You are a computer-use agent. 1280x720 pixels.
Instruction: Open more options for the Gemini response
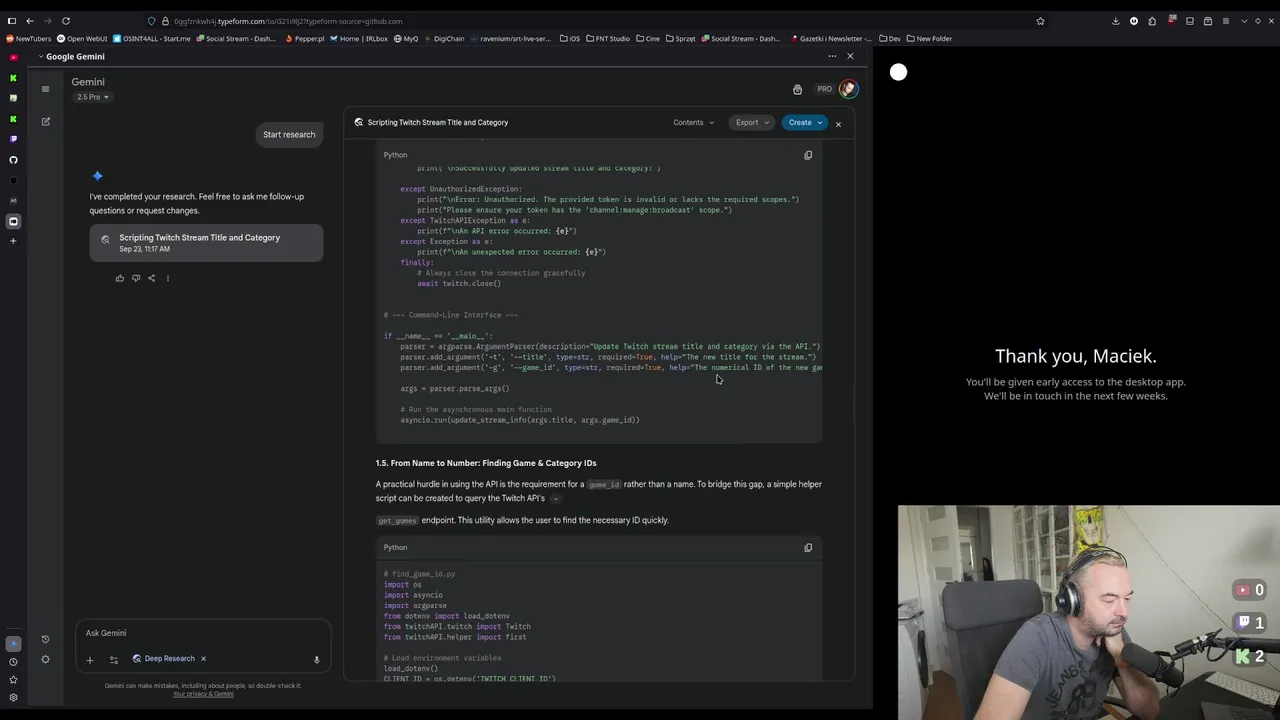coord(168,278)
